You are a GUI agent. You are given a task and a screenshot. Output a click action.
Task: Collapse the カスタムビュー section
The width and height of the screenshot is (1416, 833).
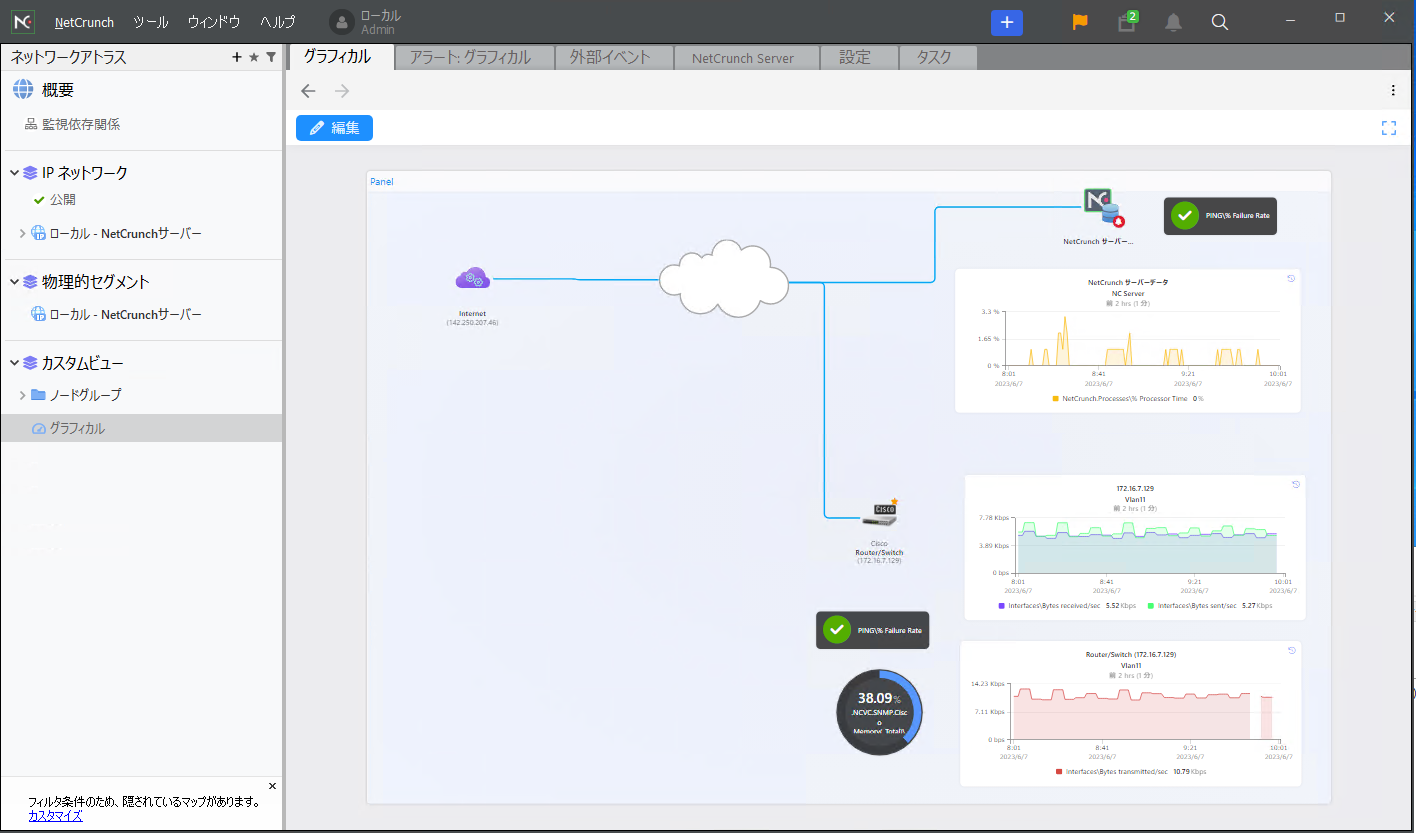click(x=15, y=363)
